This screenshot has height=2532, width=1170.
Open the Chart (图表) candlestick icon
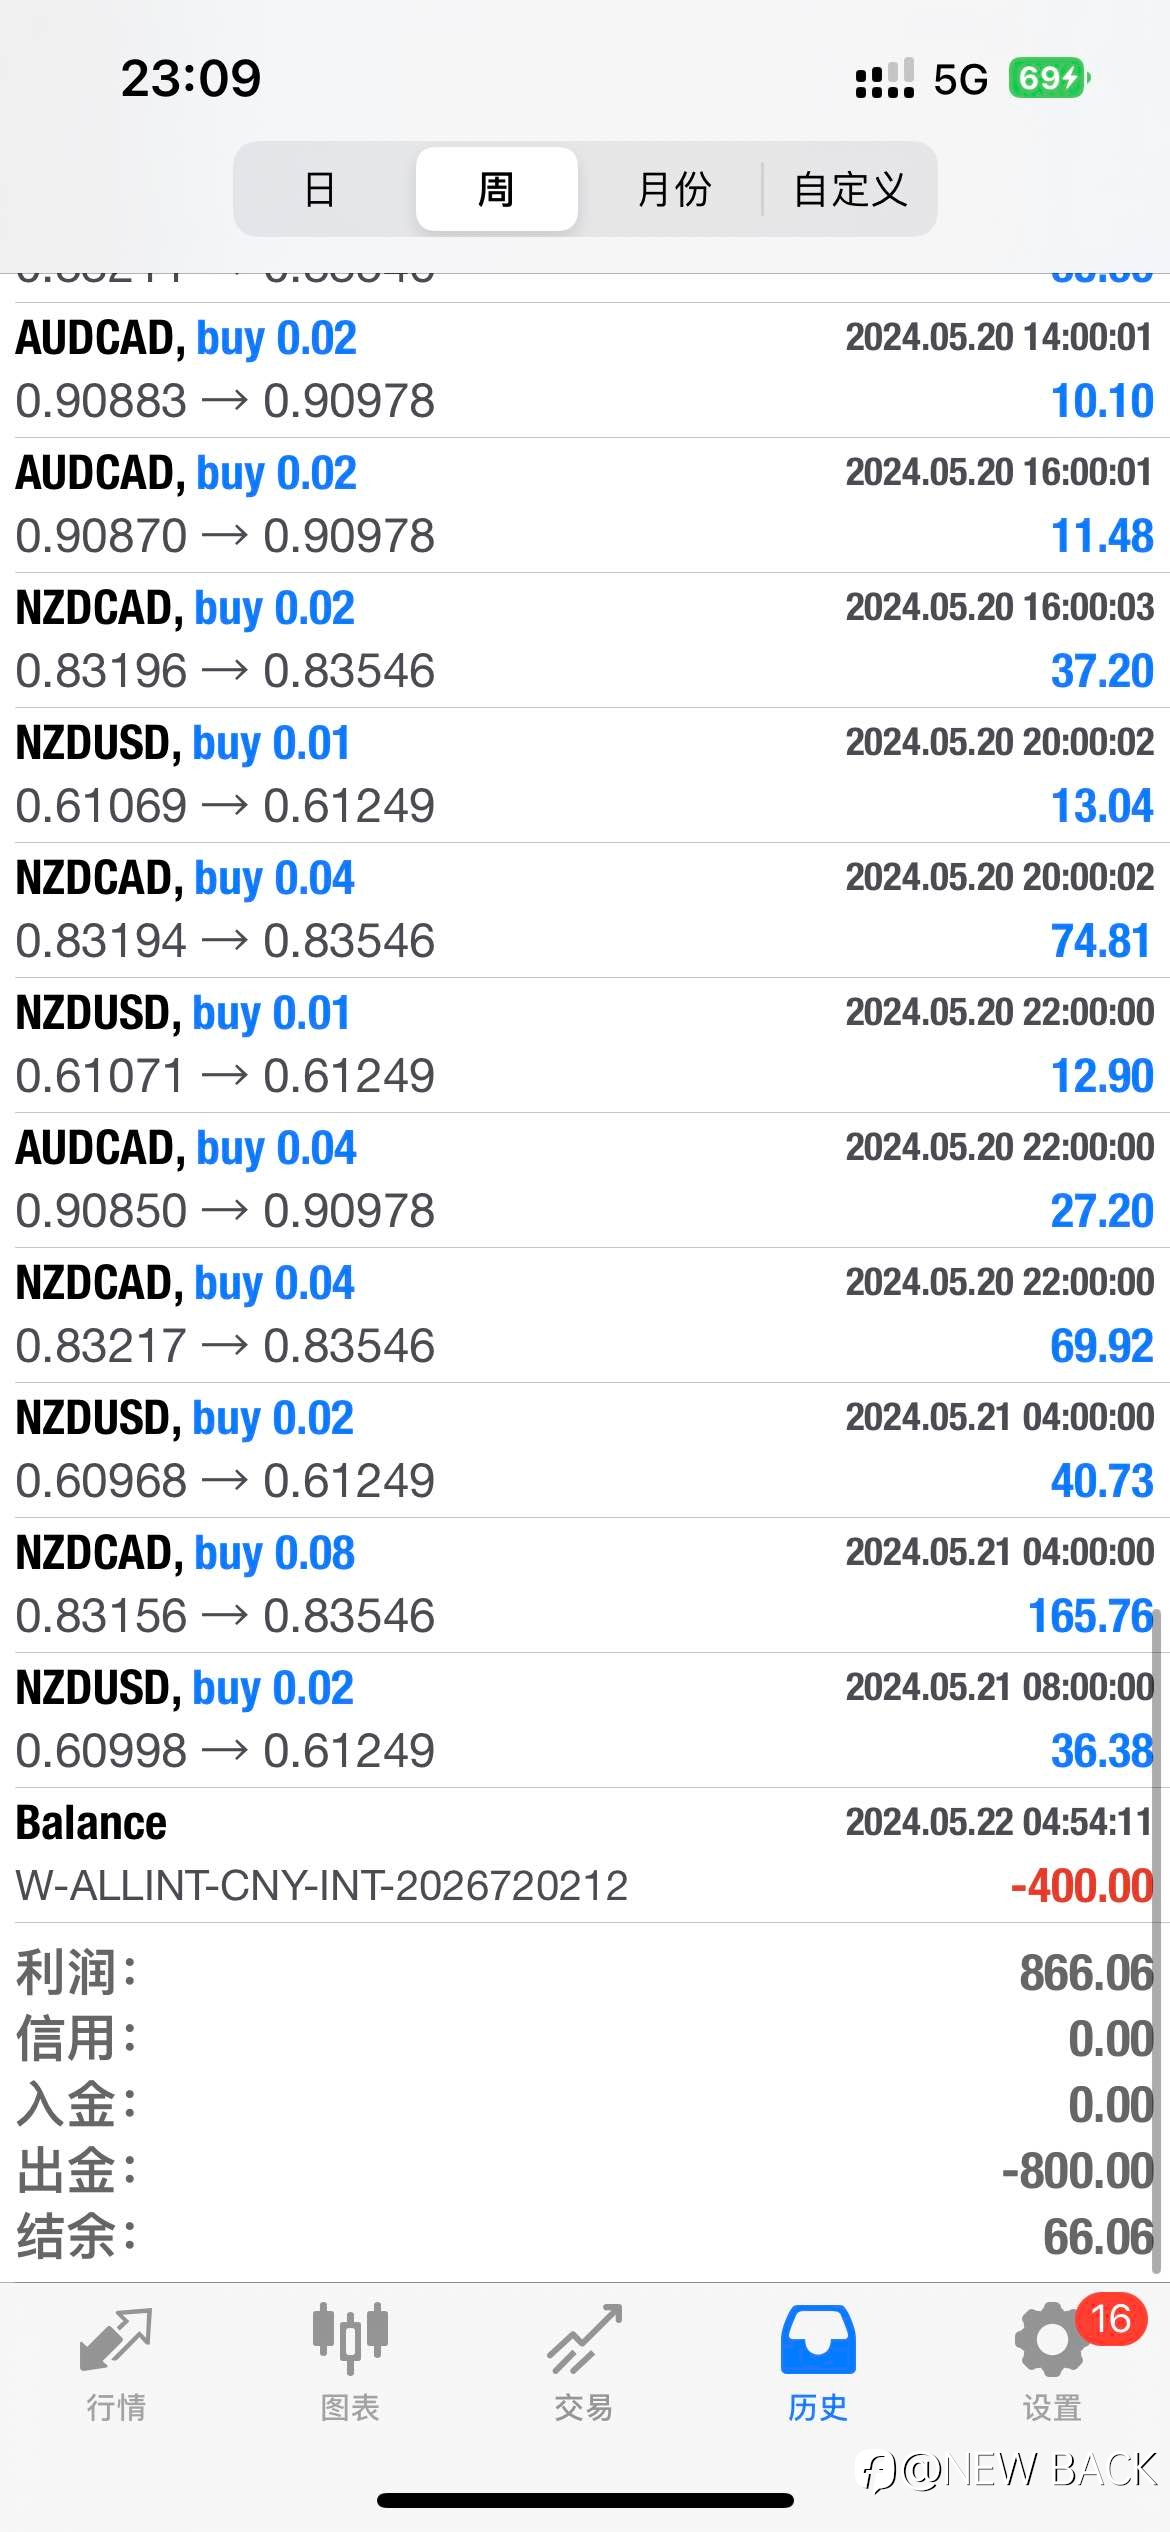coord(350,2341)
